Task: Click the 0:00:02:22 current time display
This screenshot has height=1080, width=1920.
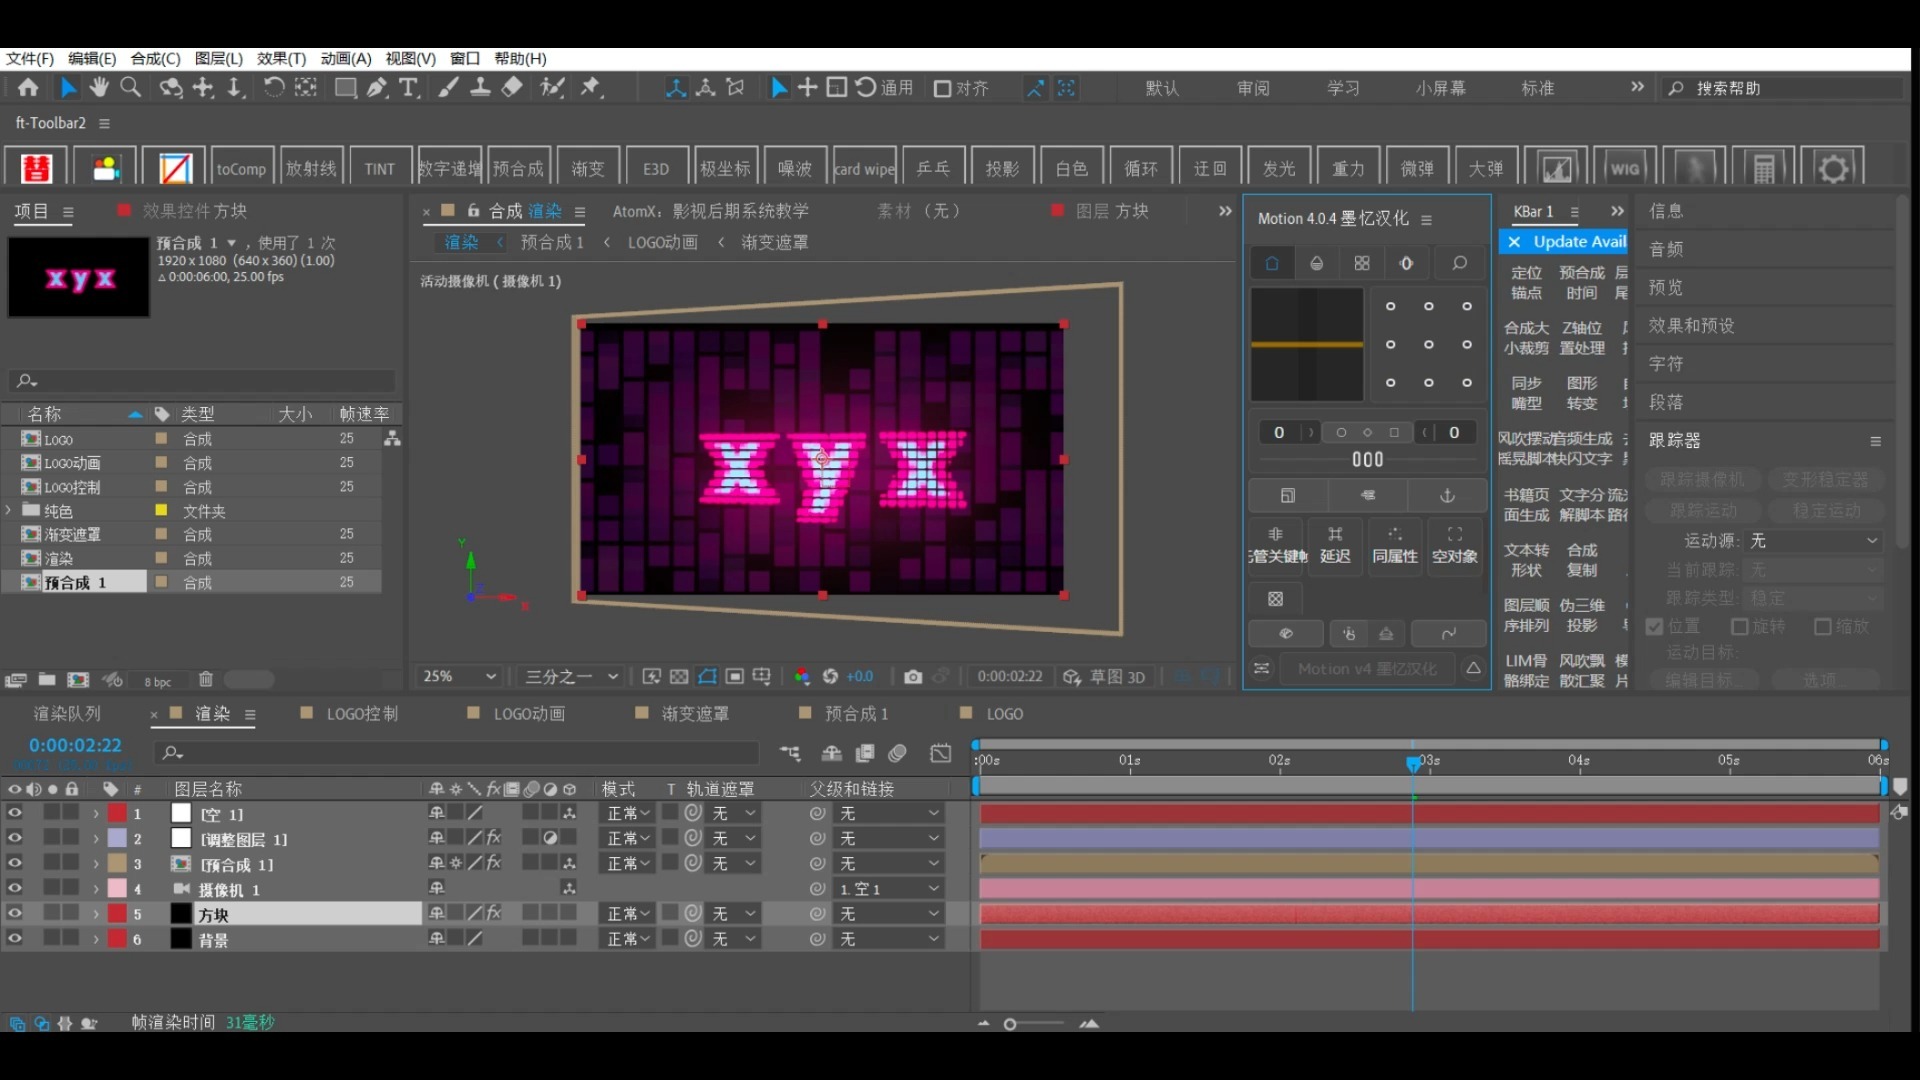Action: [75, 745]
